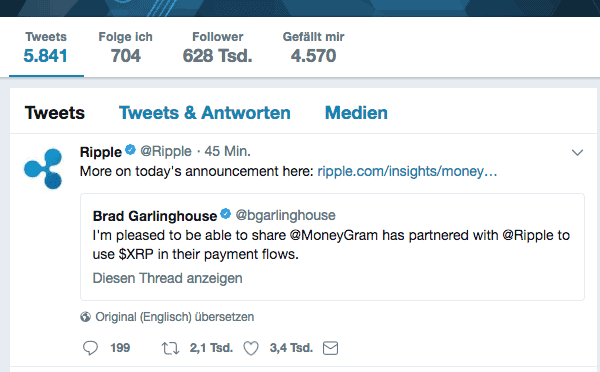This screenshot has height=372, width=600.
Task: Show the Follower 628 Tsd. list
Action: tap(217, 47)
